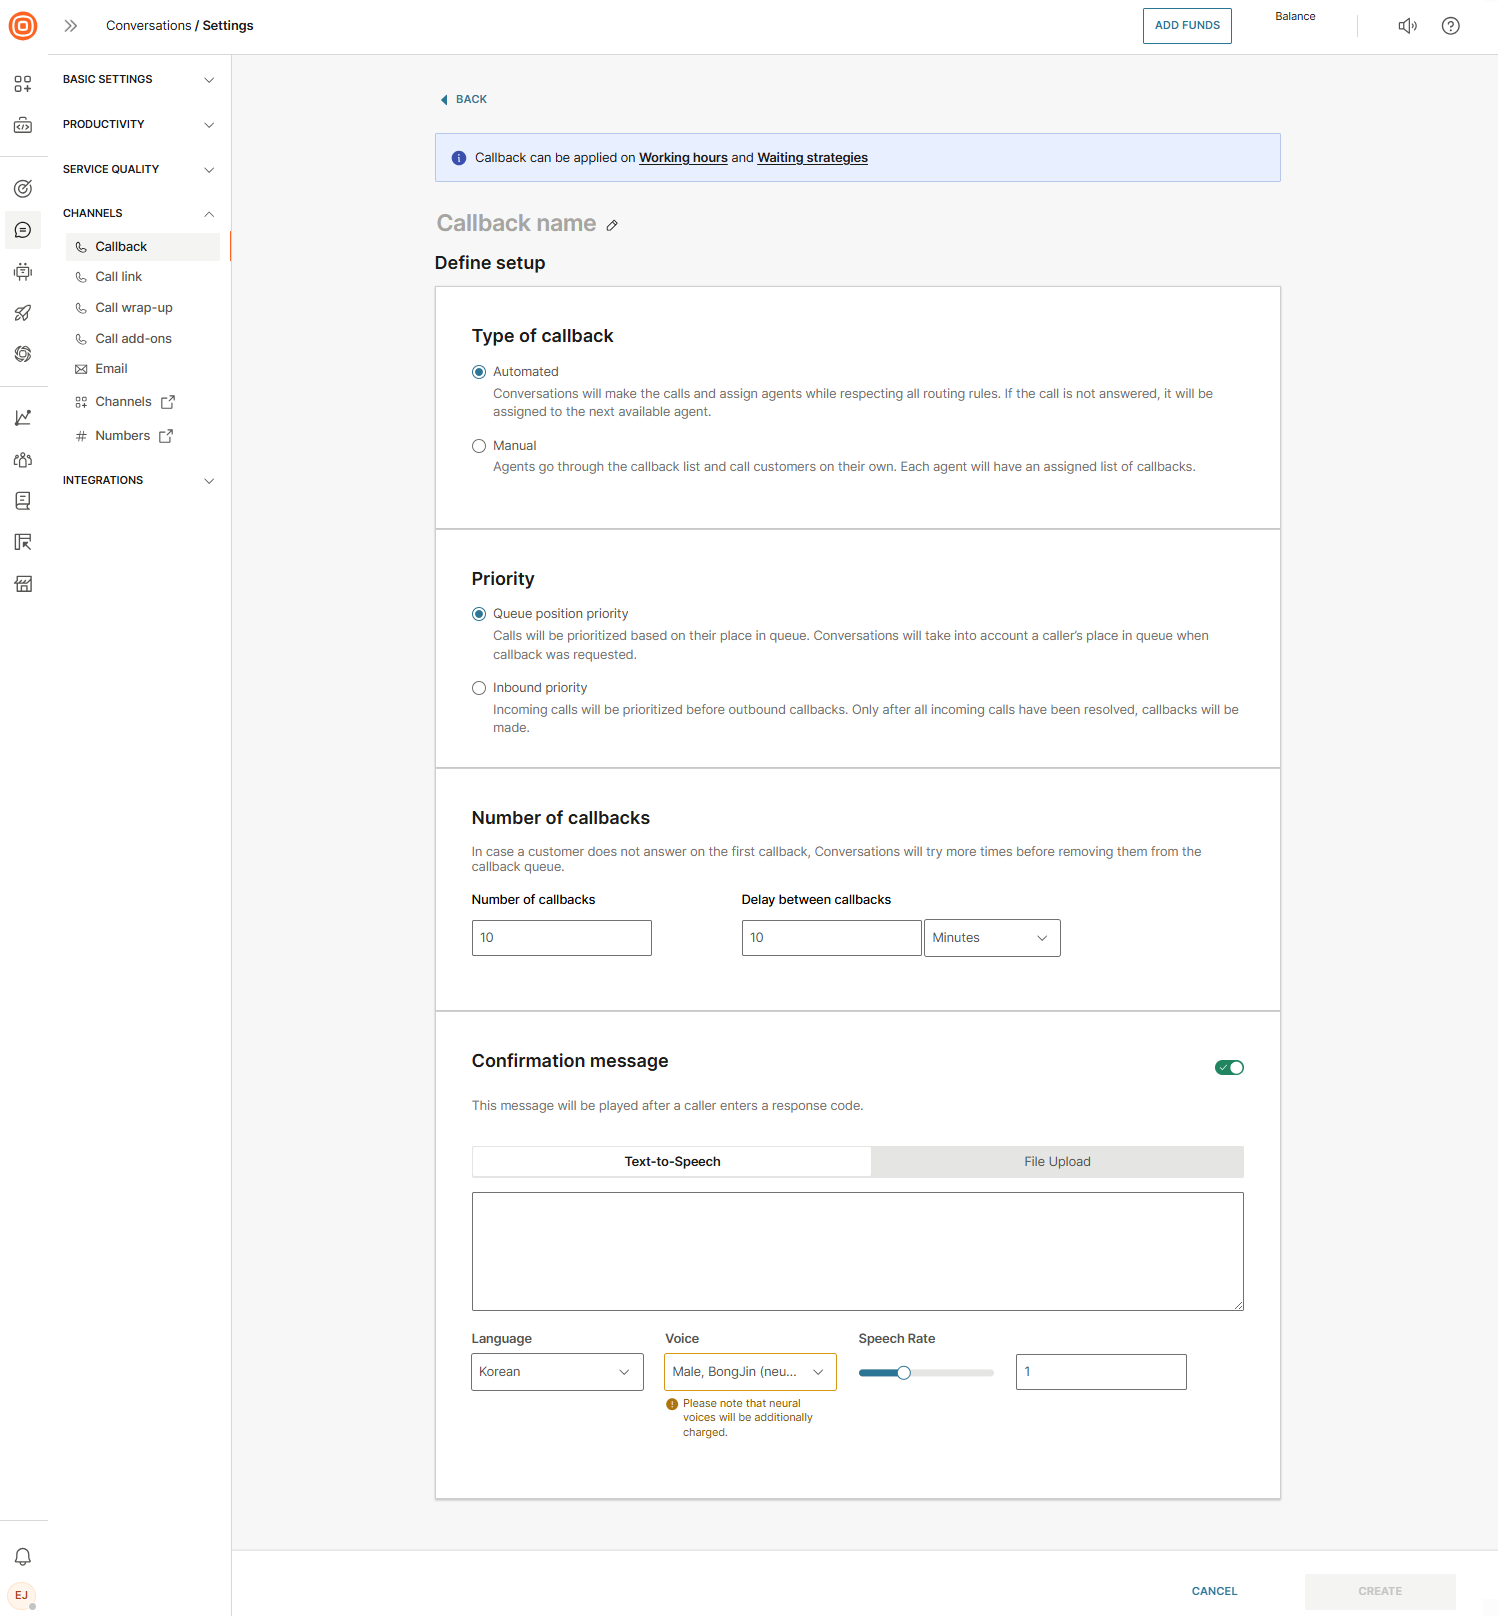Image resolution: width=1498 pixels, height=1616 pixels.
Task: Open the Language dropdown showing Korean
Action: (x=556, y=1372)
